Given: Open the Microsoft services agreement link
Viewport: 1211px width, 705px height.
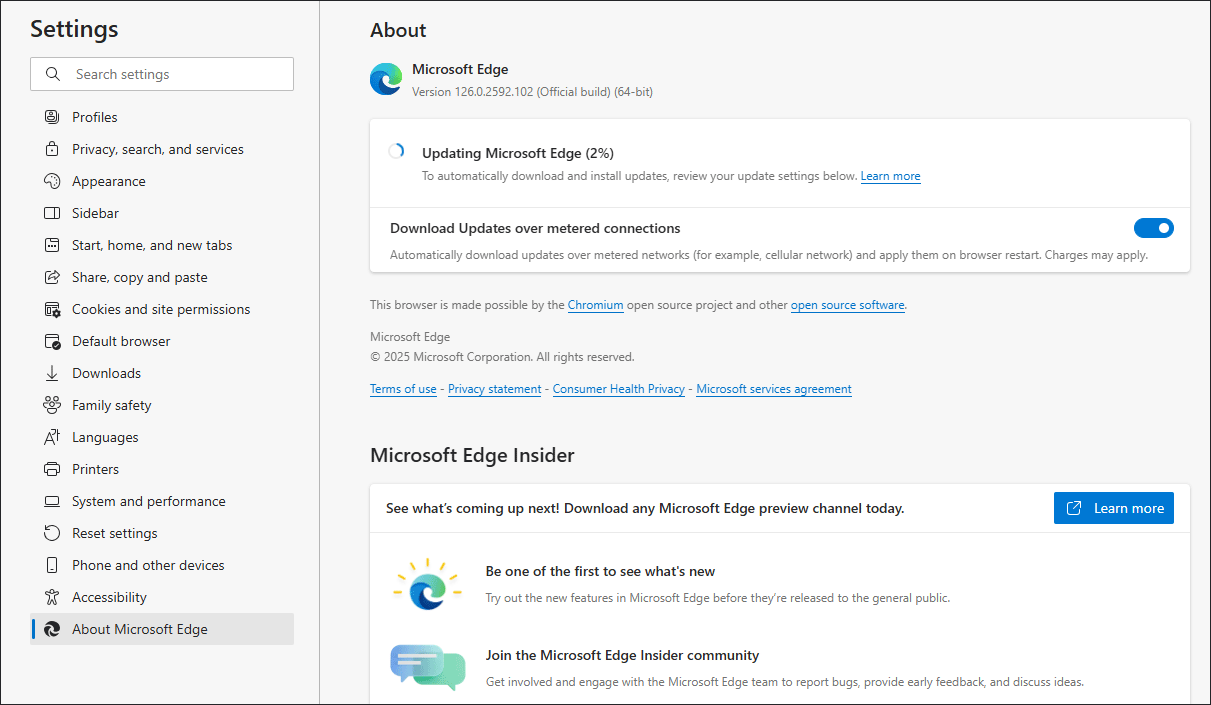Looking at the screenshot, I should (x=774, y=389).
